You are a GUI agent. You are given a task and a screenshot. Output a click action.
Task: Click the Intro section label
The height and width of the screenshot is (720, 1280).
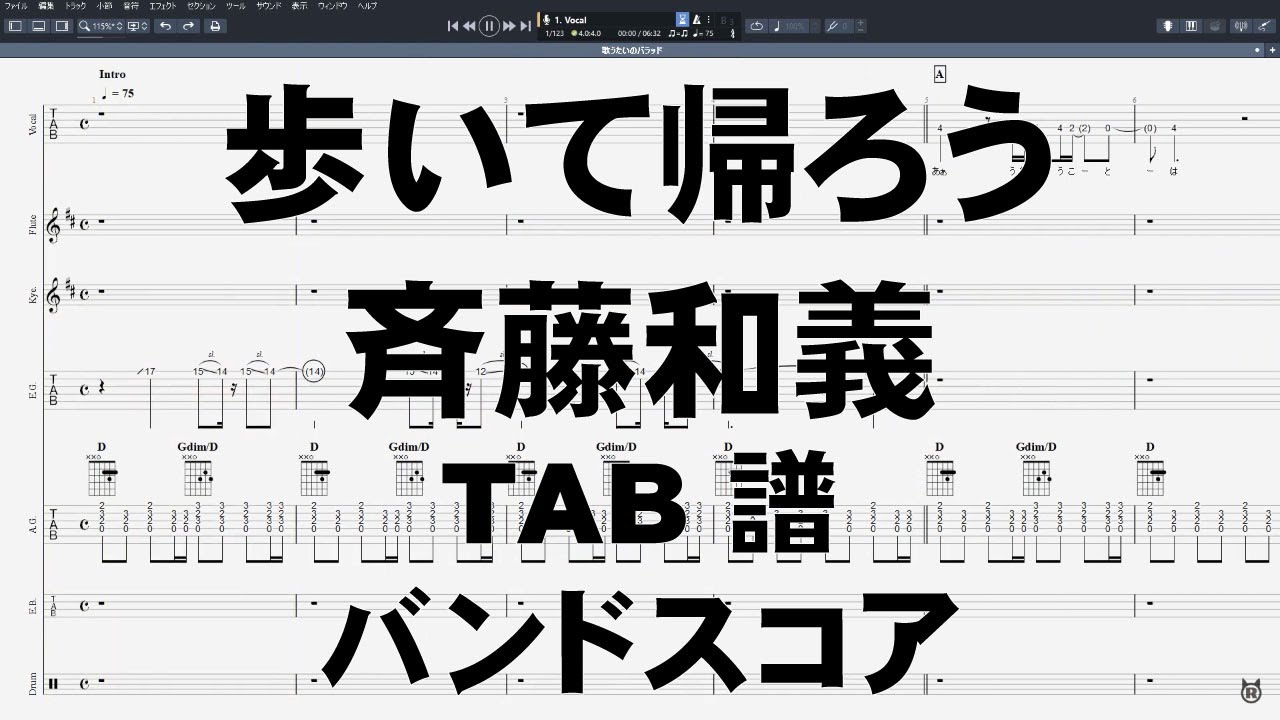click(112, 75)
